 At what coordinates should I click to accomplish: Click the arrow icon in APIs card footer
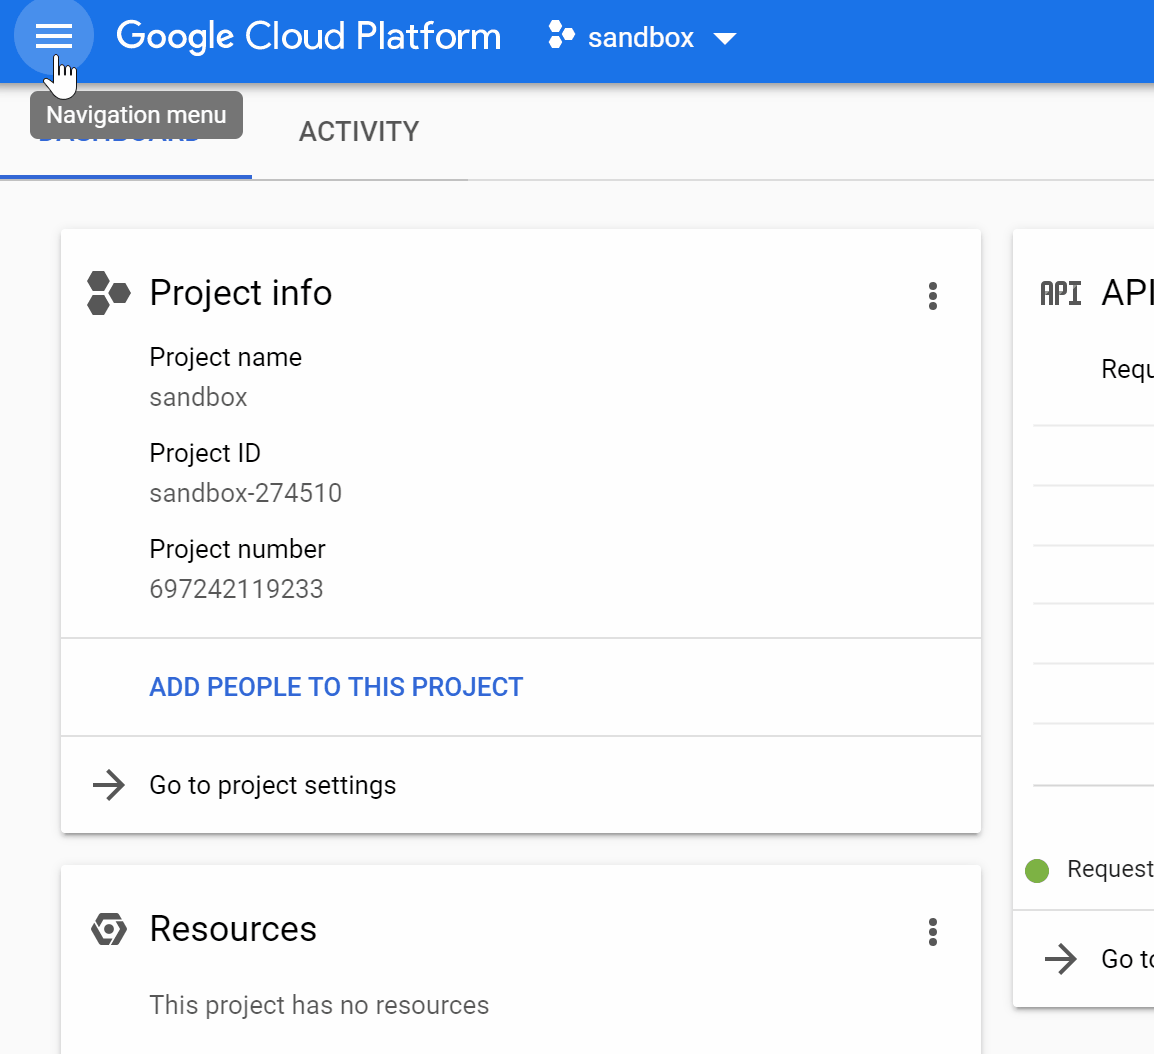pos(1060,959)
